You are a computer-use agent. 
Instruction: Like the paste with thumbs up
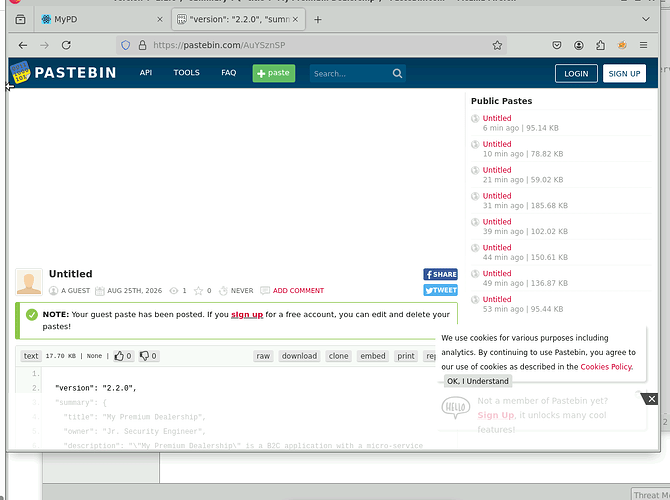tap(123, 356)
